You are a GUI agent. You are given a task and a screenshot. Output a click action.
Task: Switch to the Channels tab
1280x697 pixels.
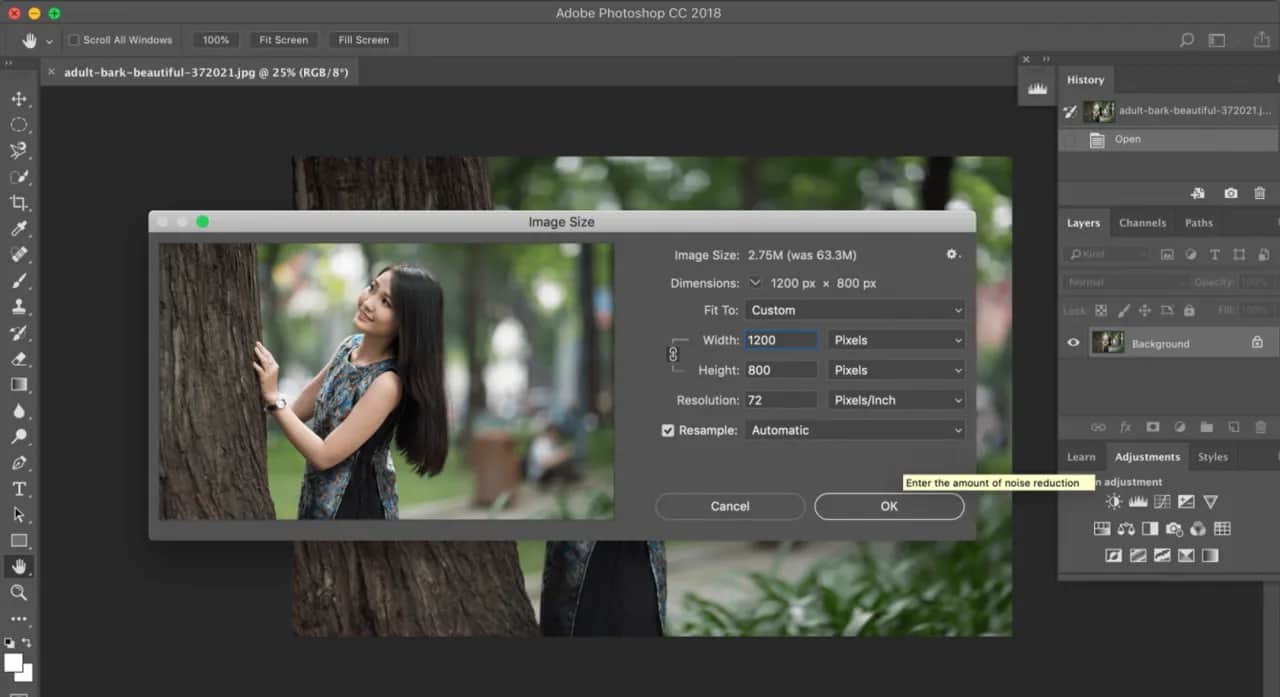click(1142, 223)
